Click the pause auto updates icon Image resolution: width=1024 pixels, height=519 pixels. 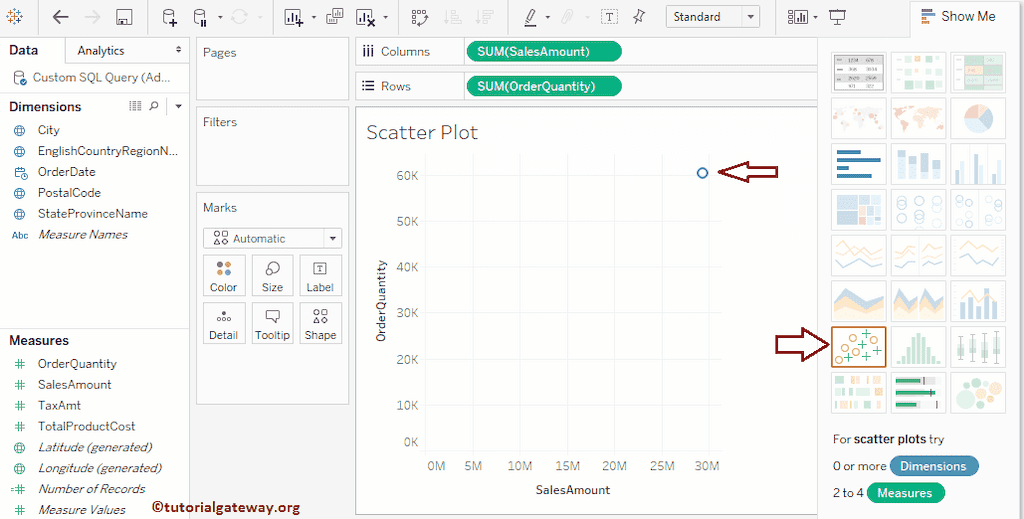pos(201,18)
